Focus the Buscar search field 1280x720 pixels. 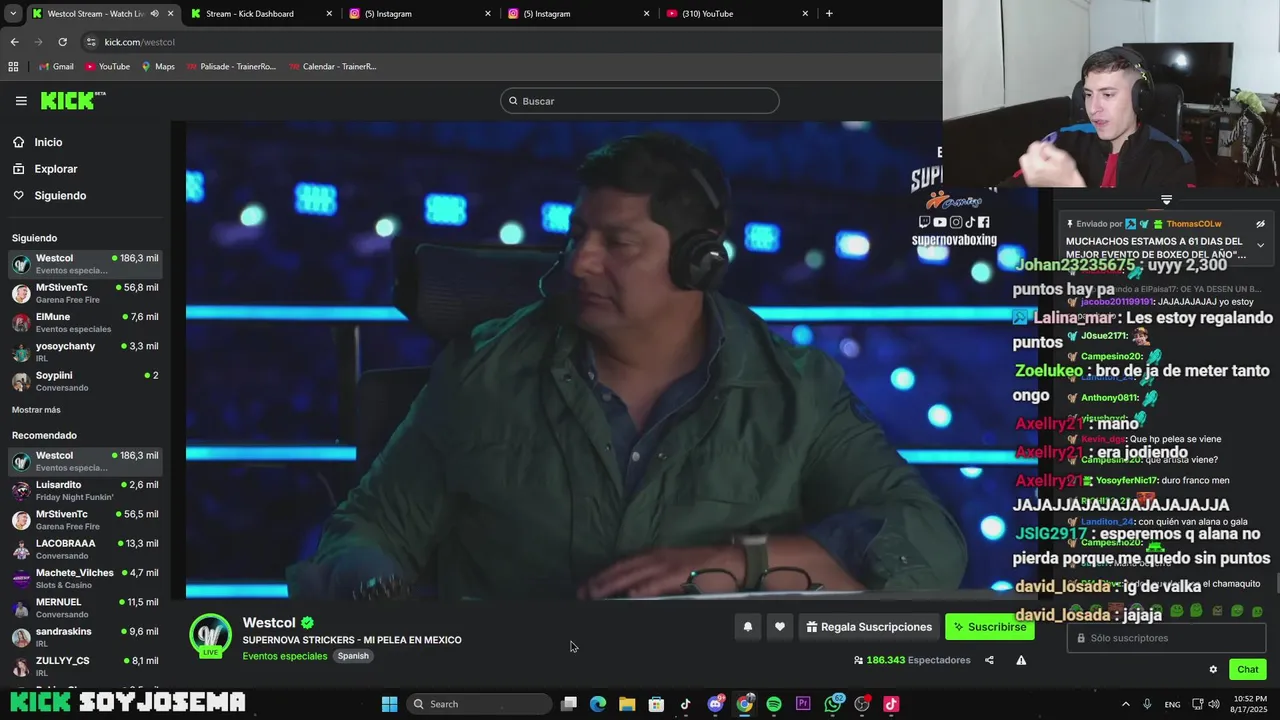click(640, 101)
